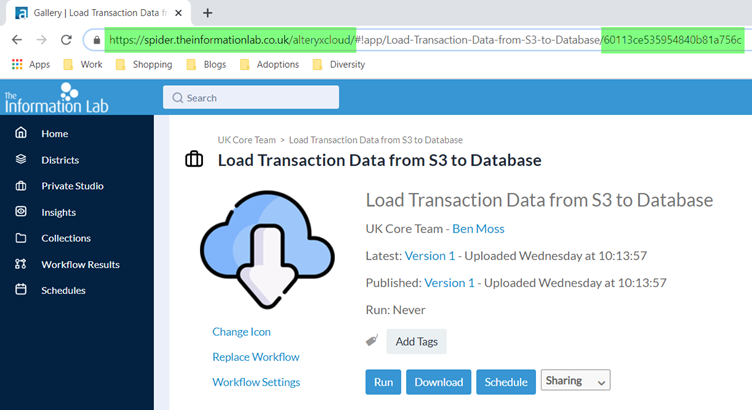This screenshot has height=410, width=752.
Task: Go to Home in the sidebar
Action: 55,134
